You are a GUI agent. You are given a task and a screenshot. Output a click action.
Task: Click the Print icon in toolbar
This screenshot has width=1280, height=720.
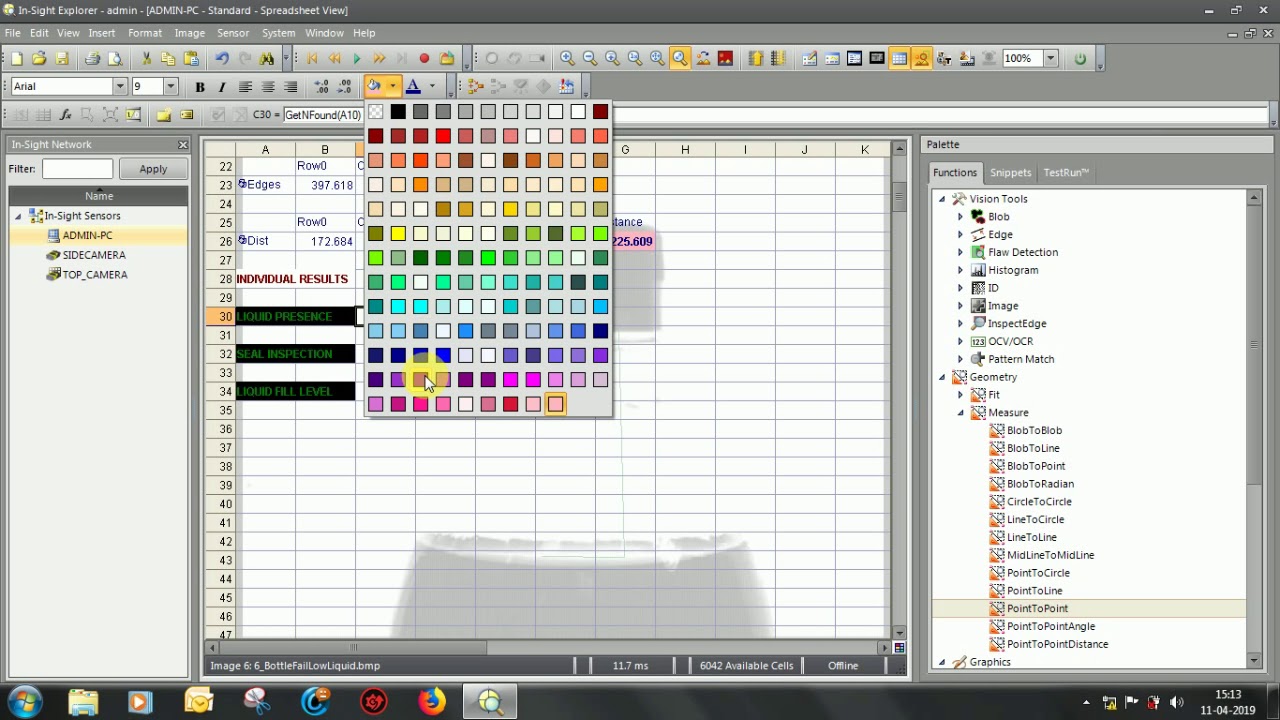point(92,59)
